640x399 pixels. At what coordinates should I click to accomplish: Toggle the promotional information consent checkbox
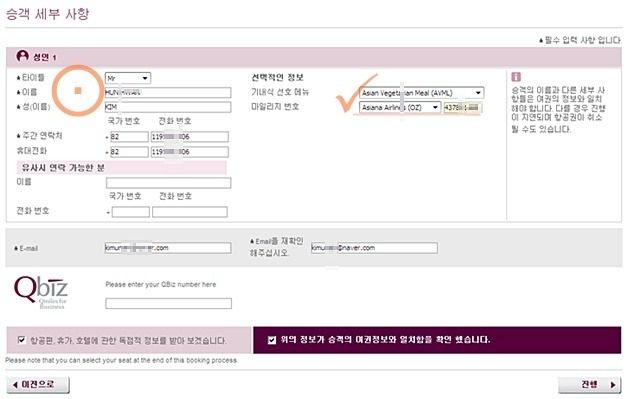(x=22, y=340)
